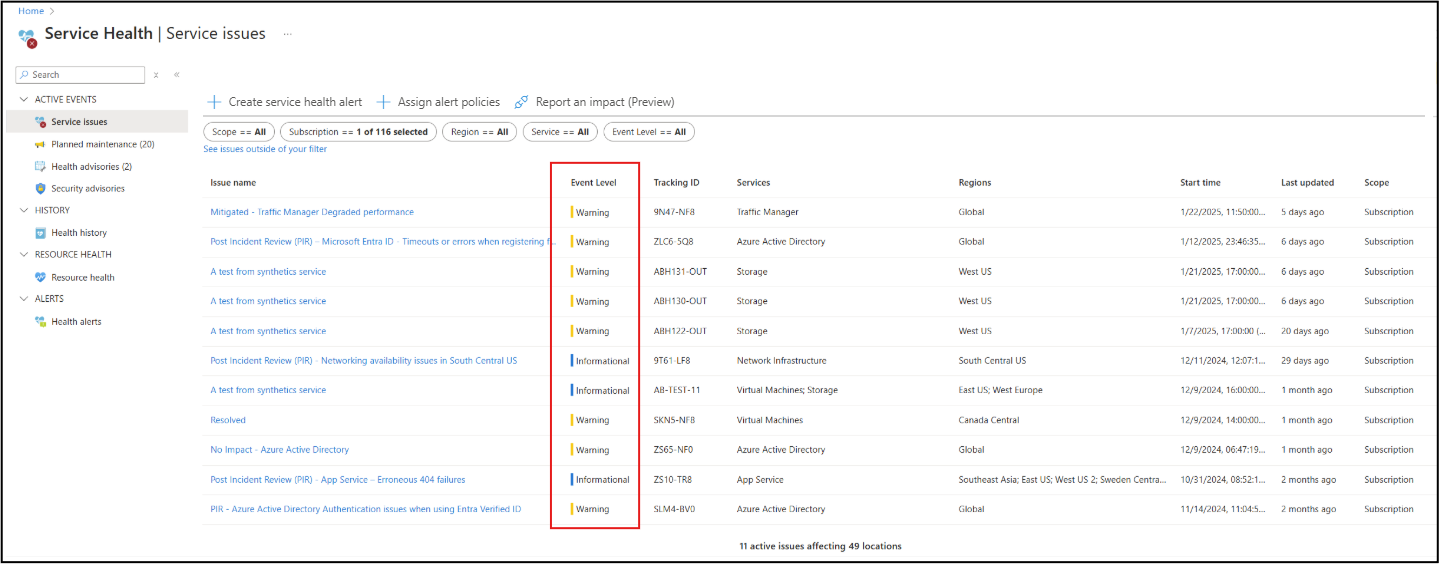The image size is (1440, 564).
Task: Open No Impact - Azure Active Directory issue
Action: click(x=280, y=450)
